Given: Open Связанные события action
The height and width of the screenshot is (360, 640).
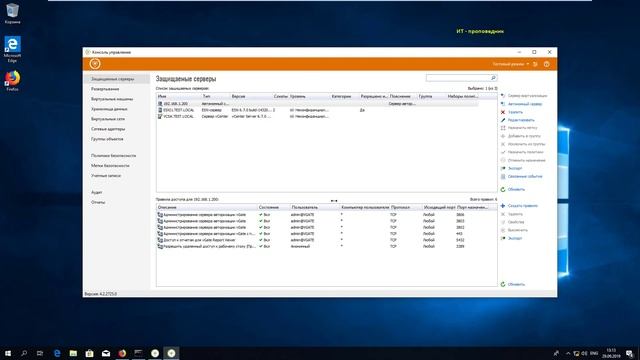Looking at the screenshot, I should [522, 176].
